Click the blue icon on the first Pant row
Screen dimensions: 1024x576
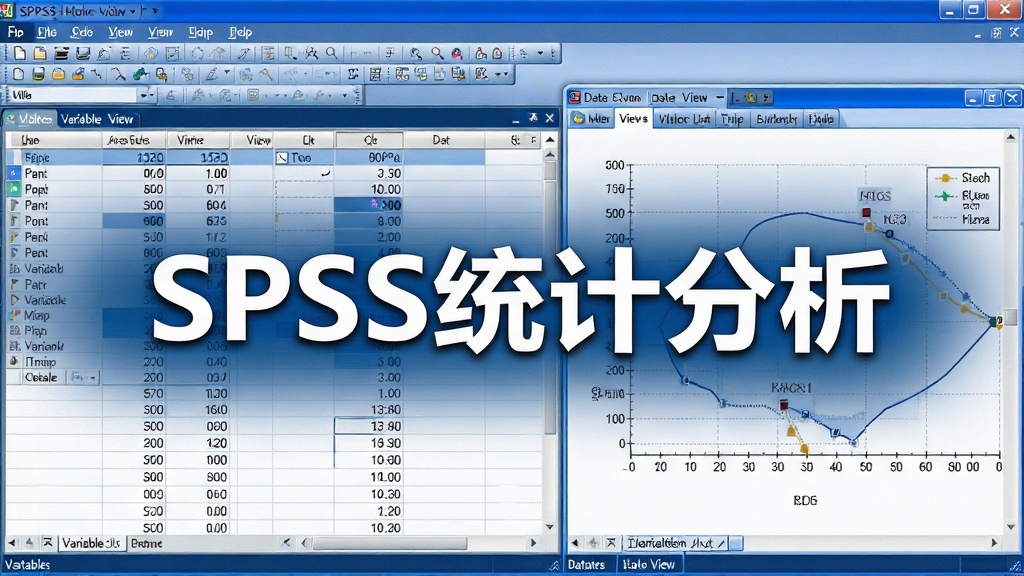[x=14, y=173]
